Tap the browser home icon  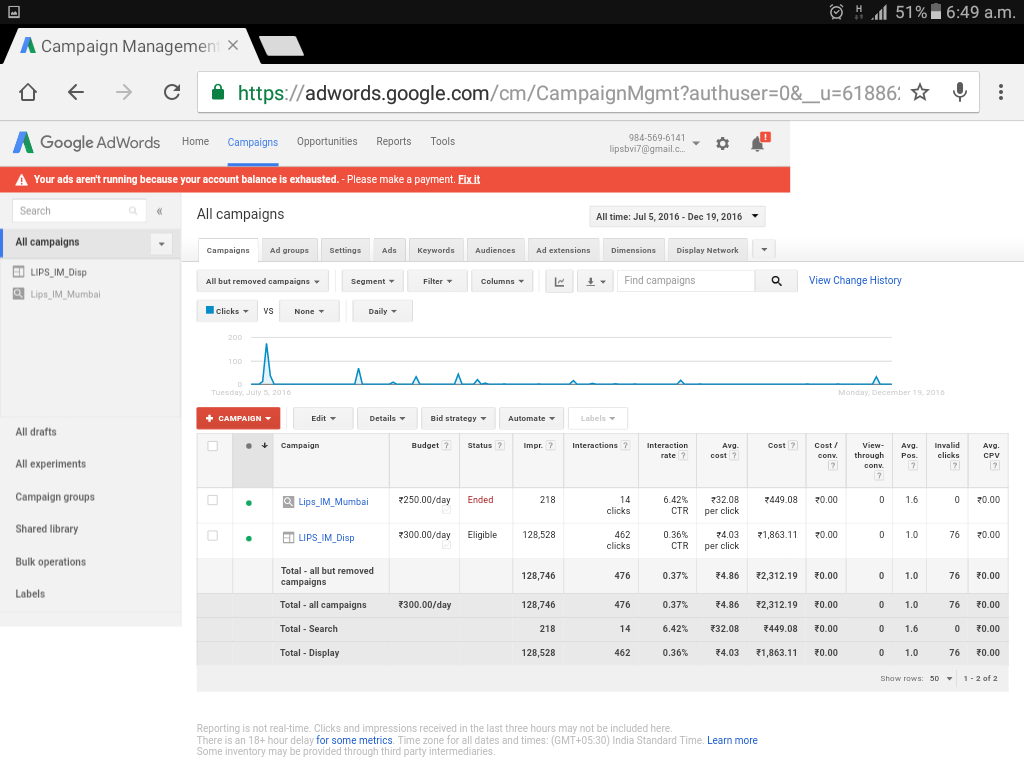(28, 92)
